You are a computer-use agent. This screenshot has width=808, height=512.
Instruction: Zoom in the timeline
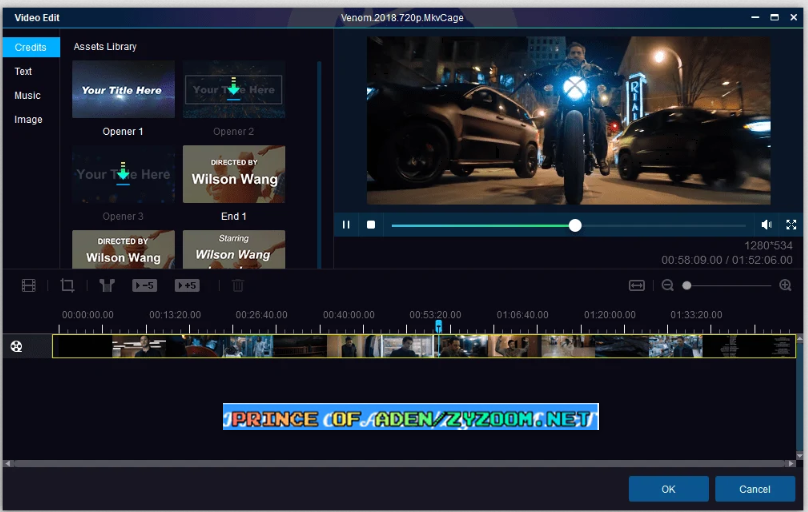[x=785, y=285]
